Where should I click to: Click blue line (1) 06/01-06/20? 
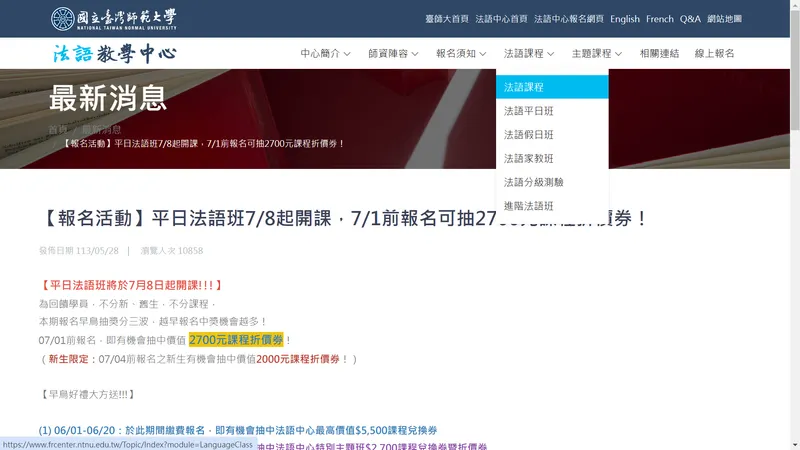pyautogui.click(x=238, y=430)
